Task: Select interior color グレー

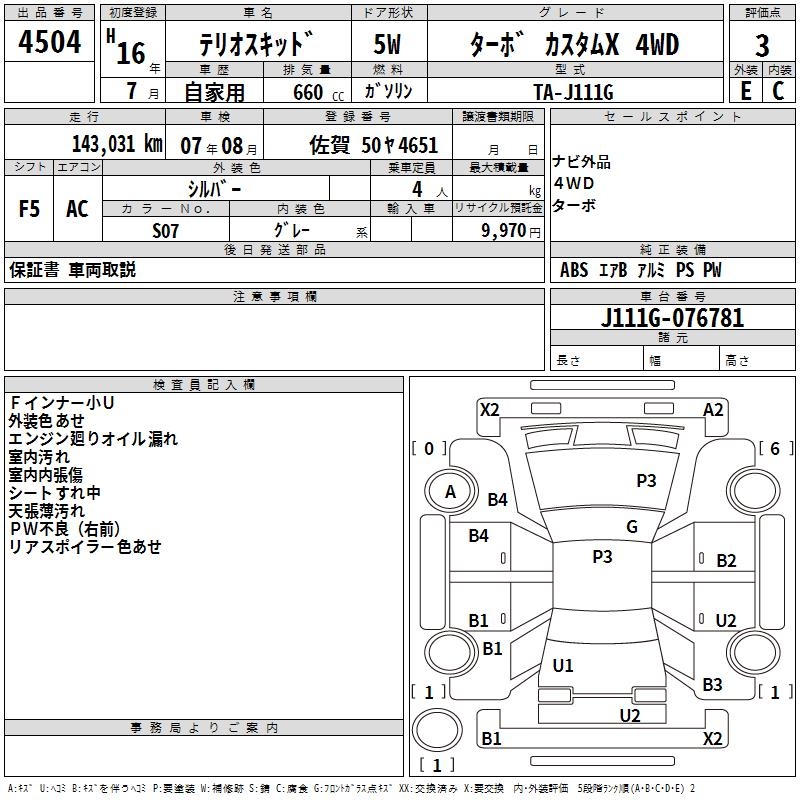Action: (x=292, y=230)
